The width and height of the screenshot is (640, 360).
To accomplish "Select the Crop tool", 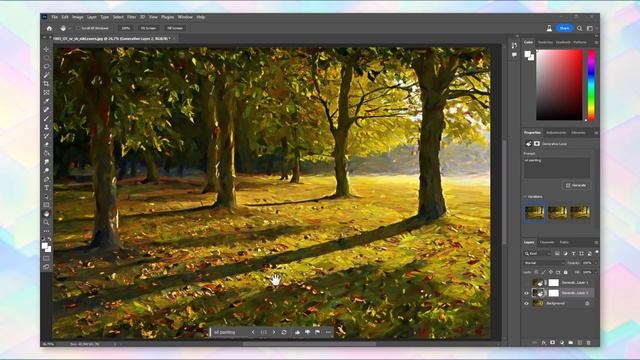I will (x=46, y=84).
